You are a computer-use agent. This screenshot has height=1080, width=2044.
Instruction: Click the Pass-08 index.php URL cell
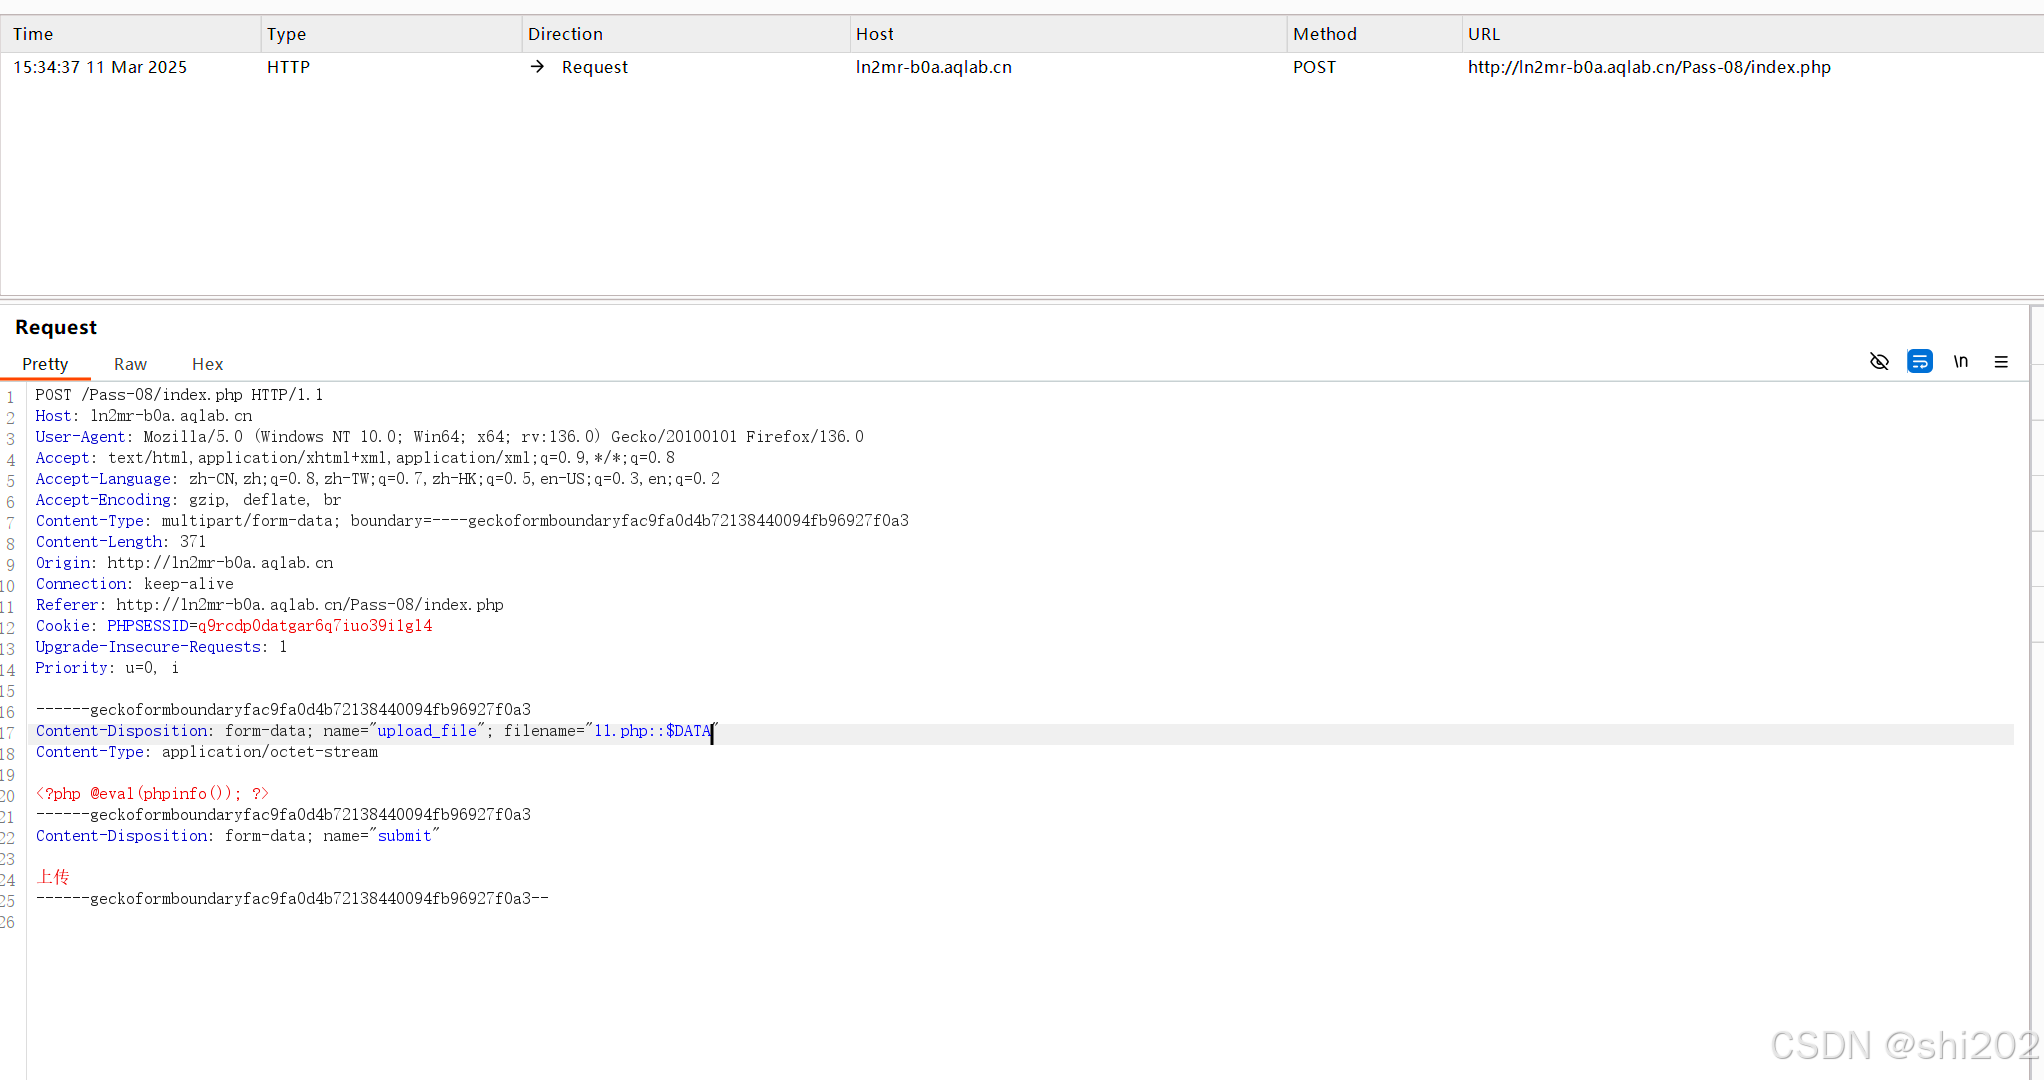click(1648, 67)
